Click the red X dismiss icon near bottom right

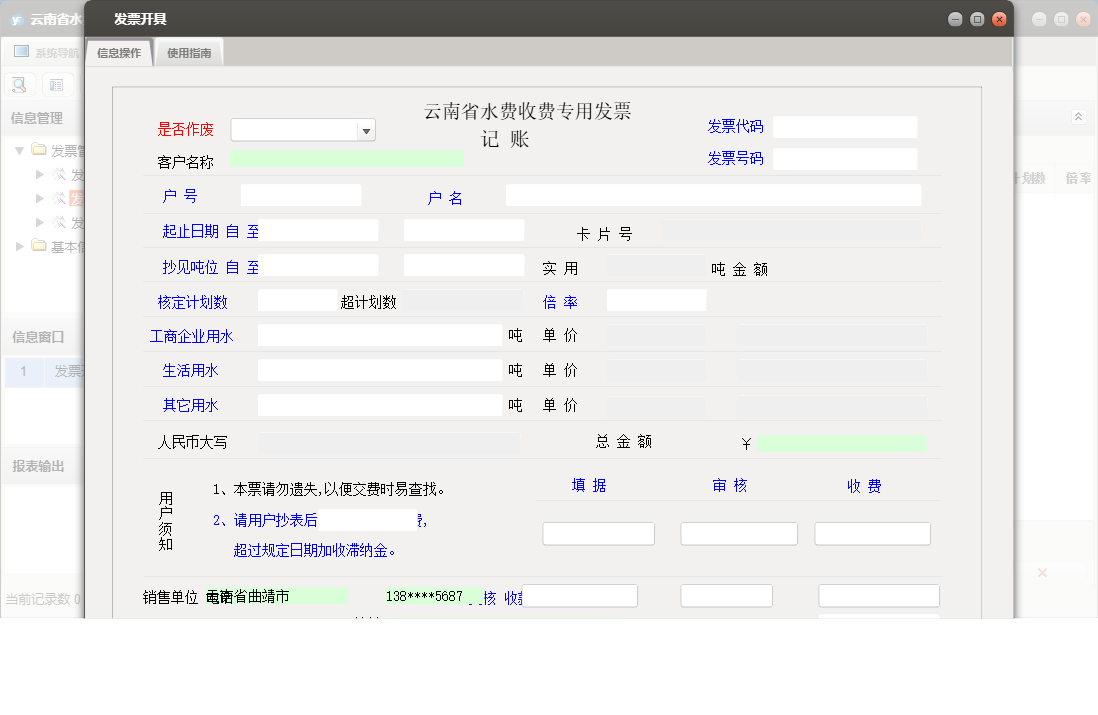pos(1042,572)
